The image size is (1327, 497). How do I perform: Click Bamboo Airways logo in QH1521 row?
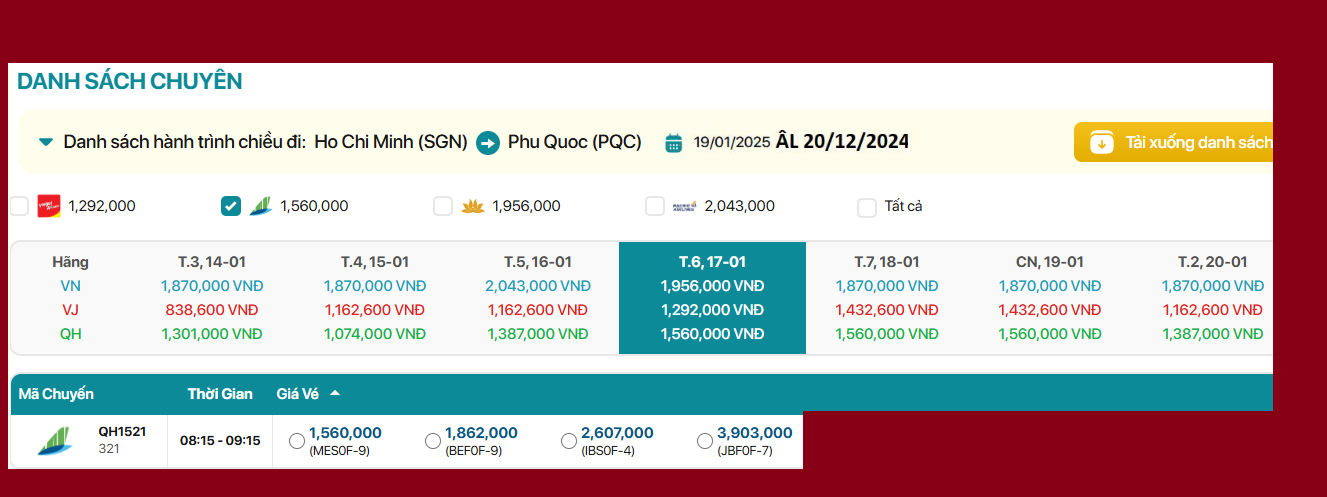(55, 440)
